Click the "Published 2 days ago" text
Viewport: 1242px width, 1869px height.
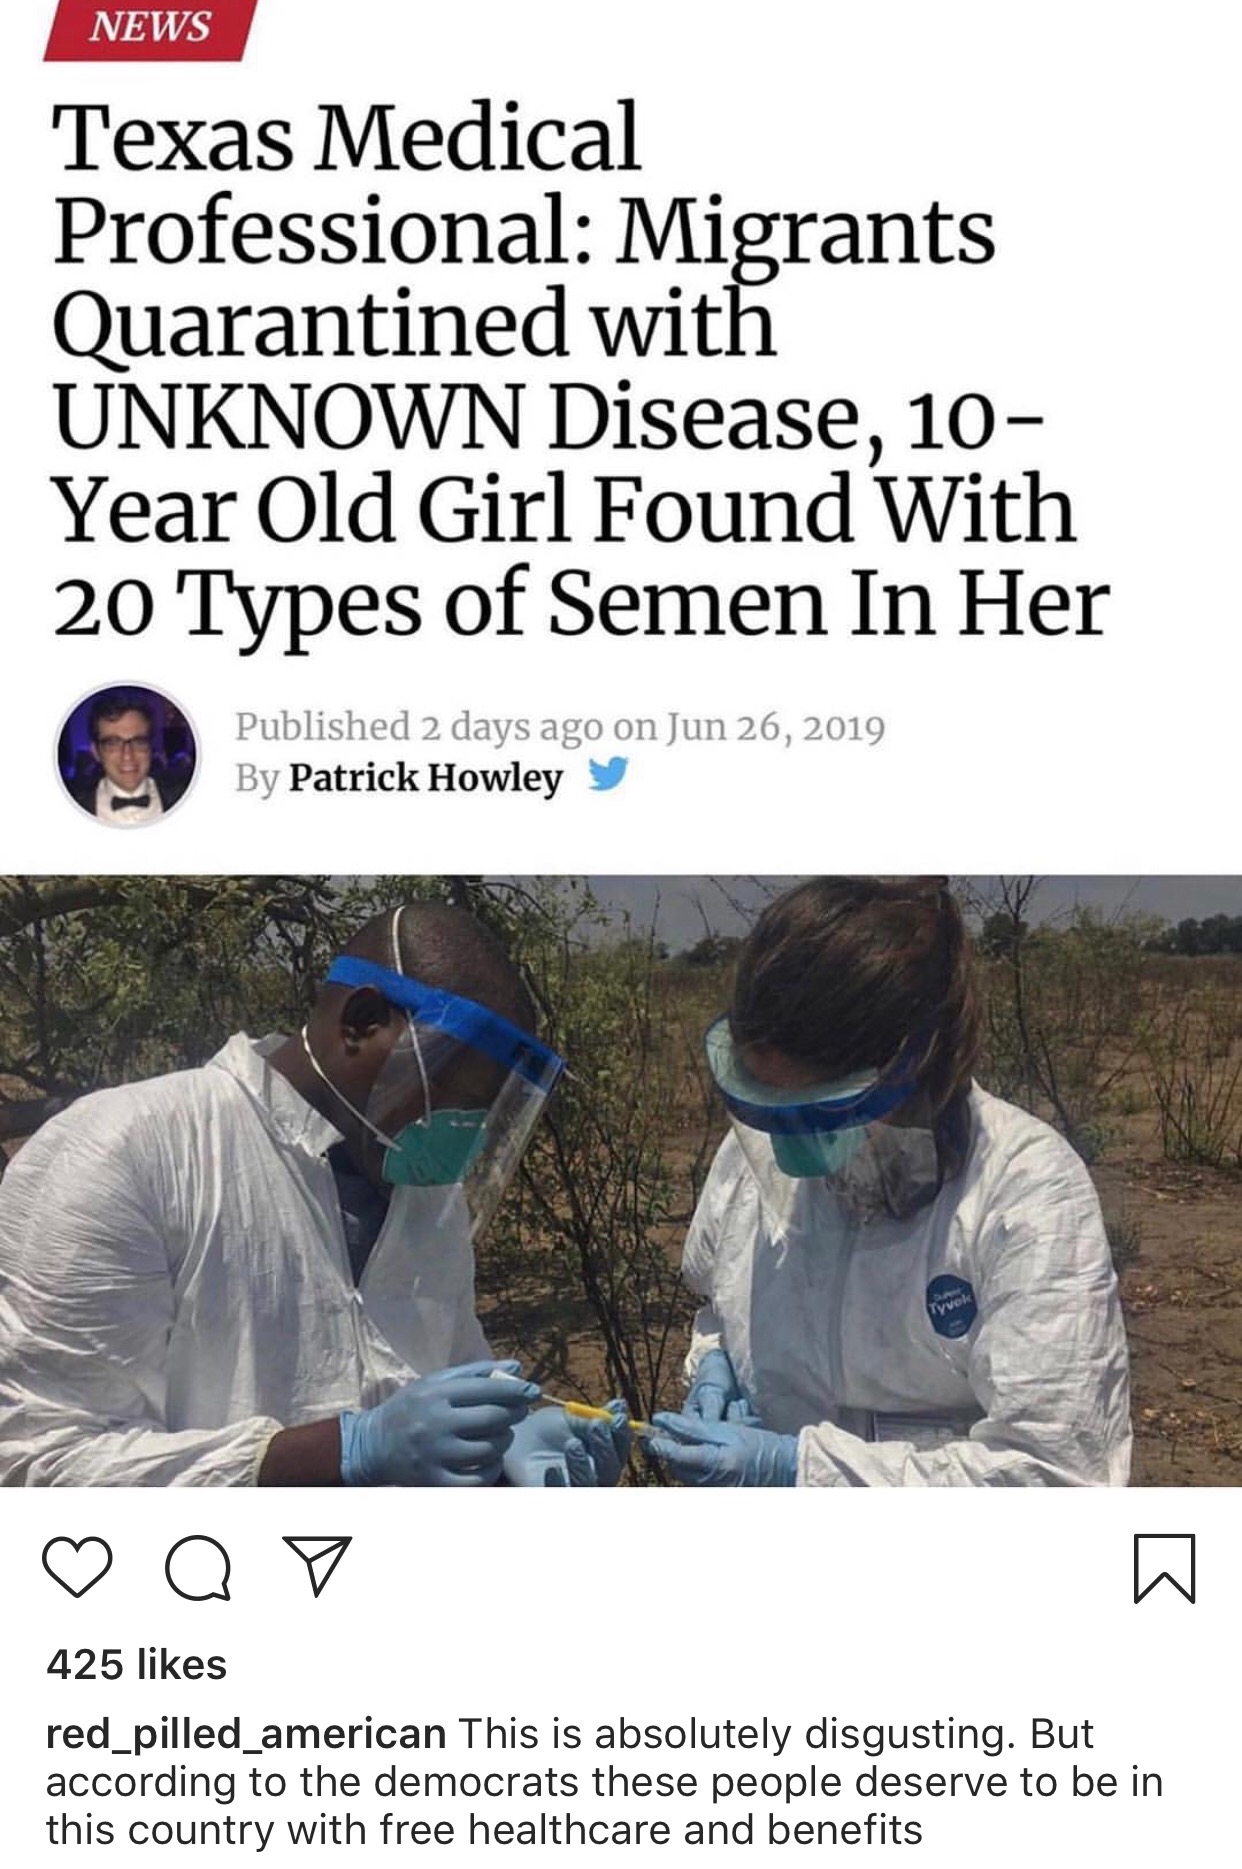pyautogui.click(x=418, y=727)
